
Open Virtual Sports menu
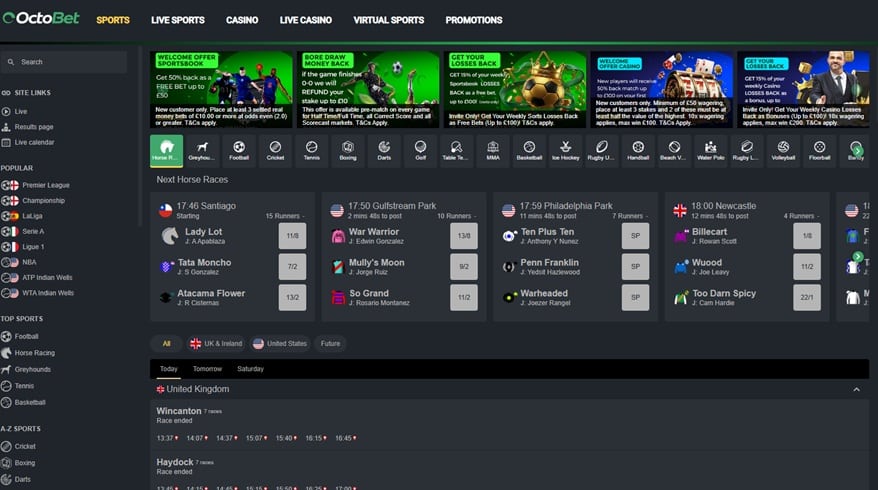tap(389, 20)
